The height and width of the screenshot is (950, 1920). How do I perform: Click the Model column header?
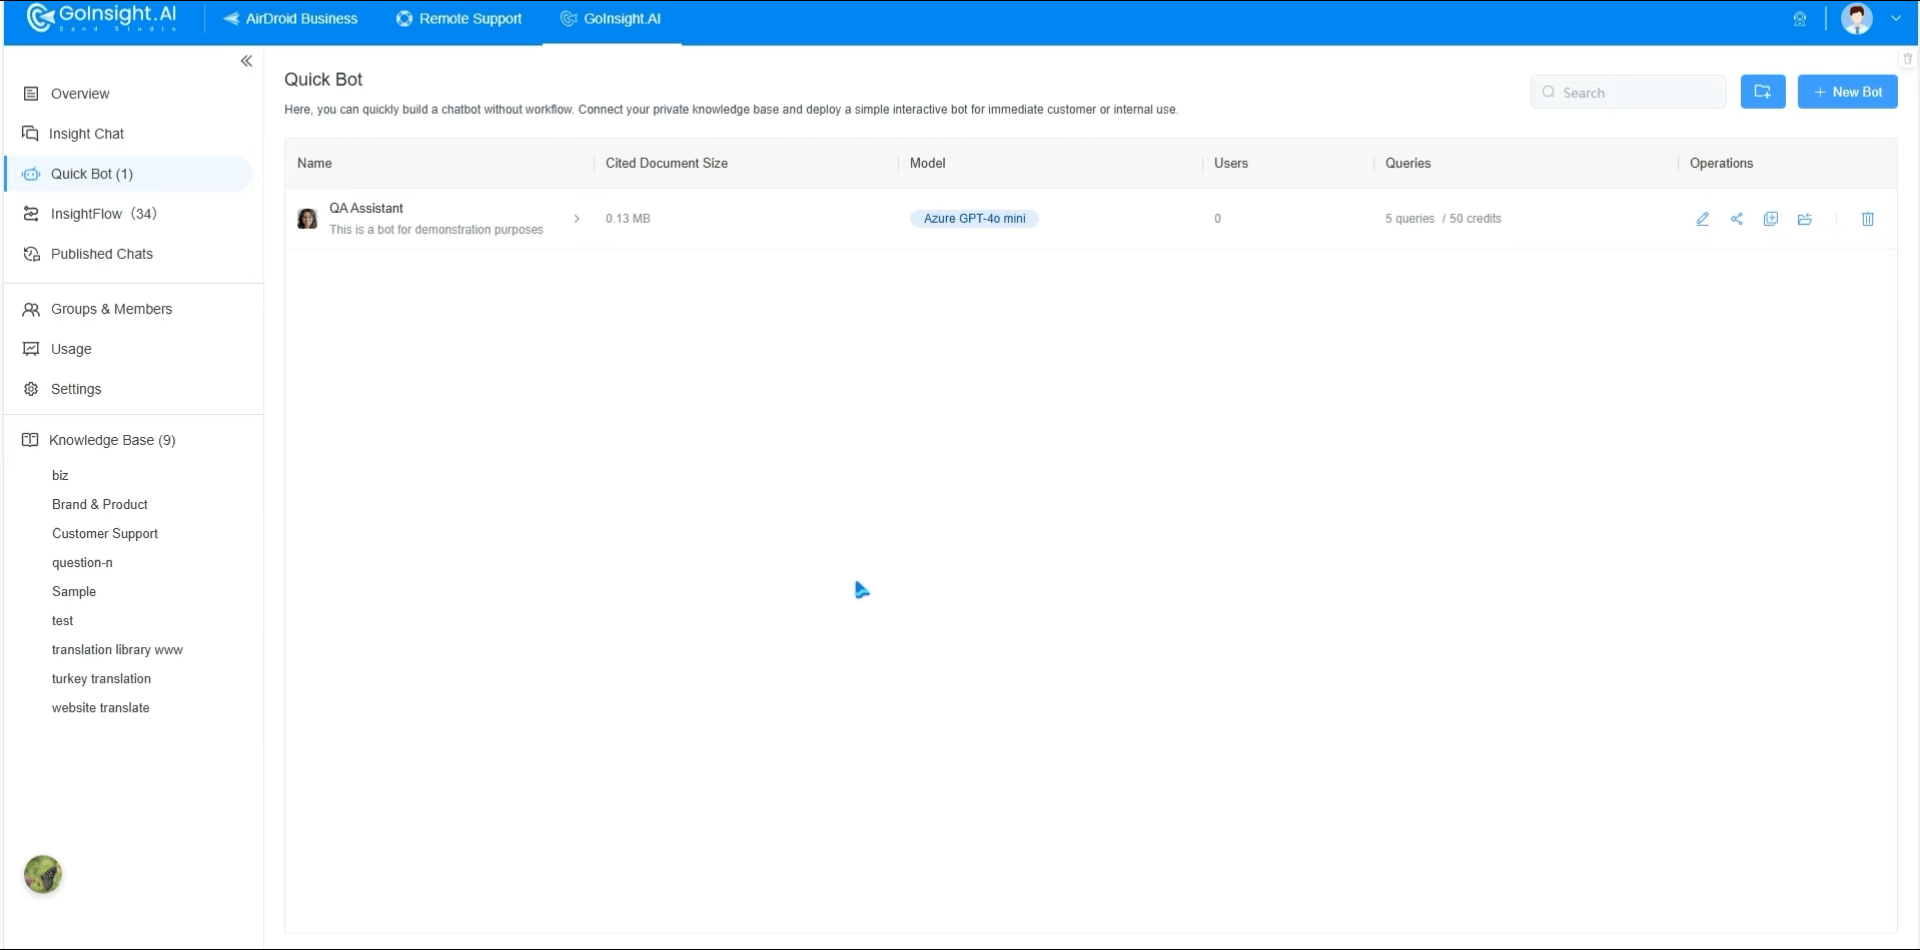coord(928,163)
